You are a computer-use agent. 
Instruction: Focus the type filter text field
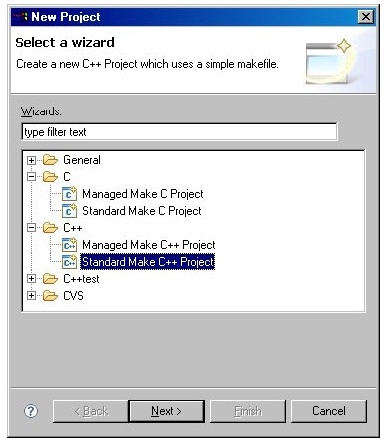pos(179,132)
